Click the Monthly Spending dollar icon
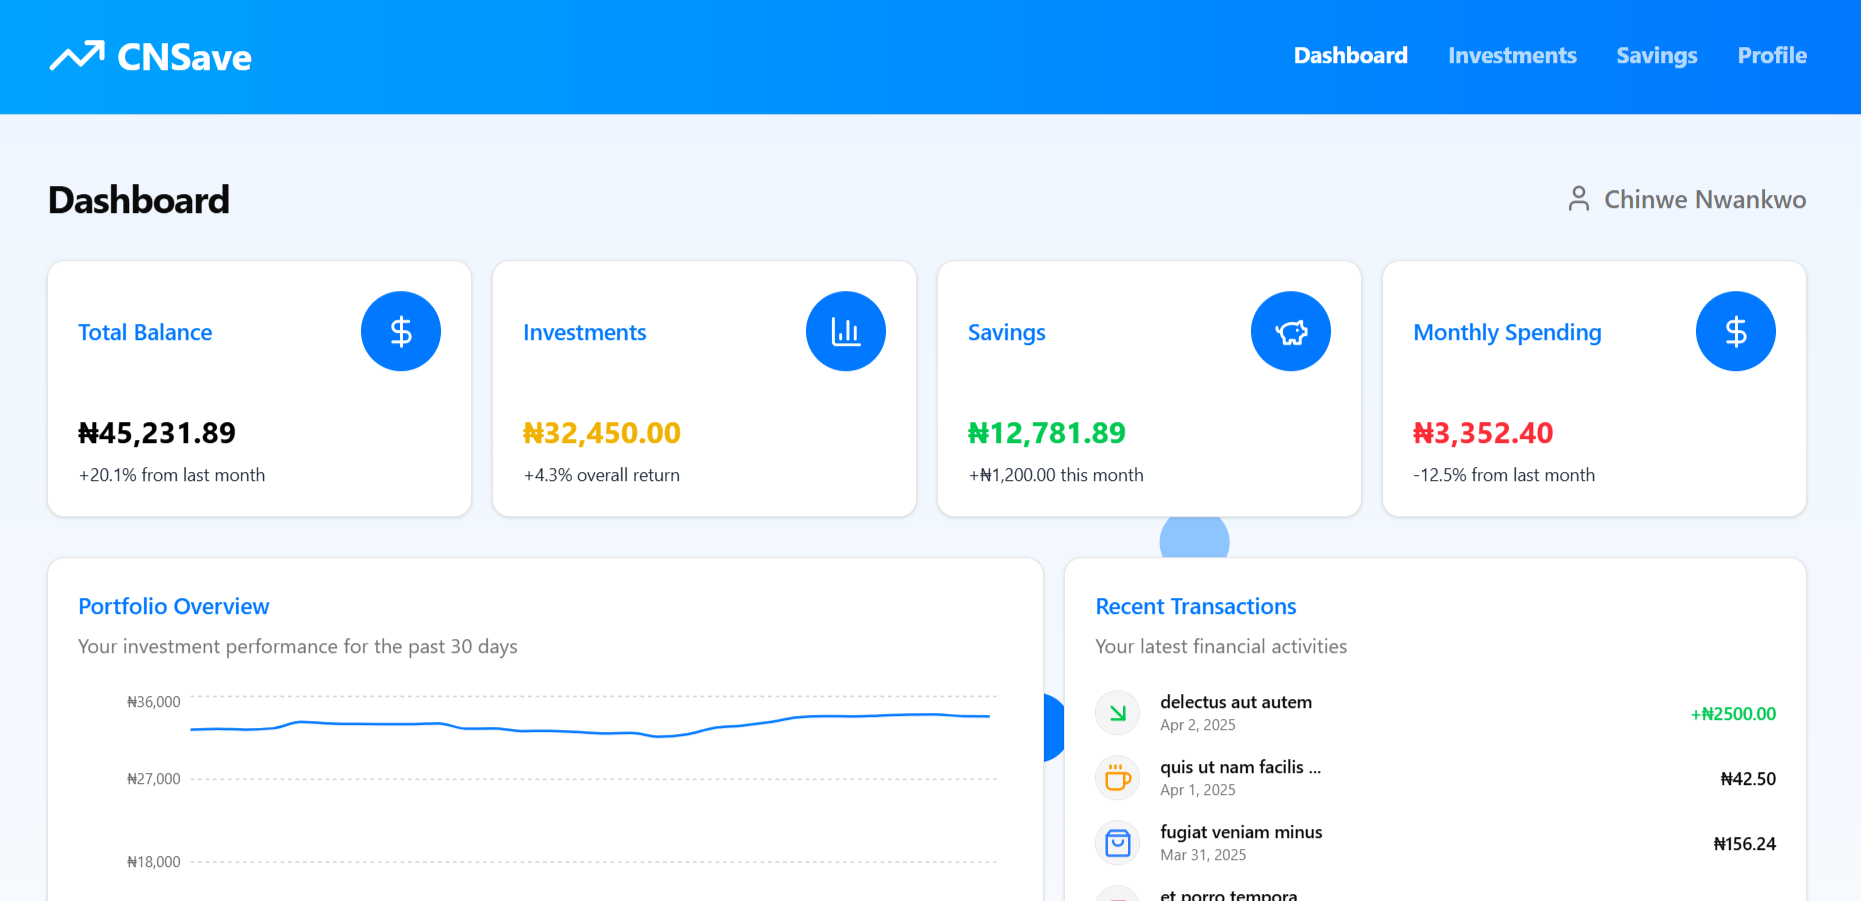The height and width of the screenshot is (901, 1861). click(x=1736, y=331)
